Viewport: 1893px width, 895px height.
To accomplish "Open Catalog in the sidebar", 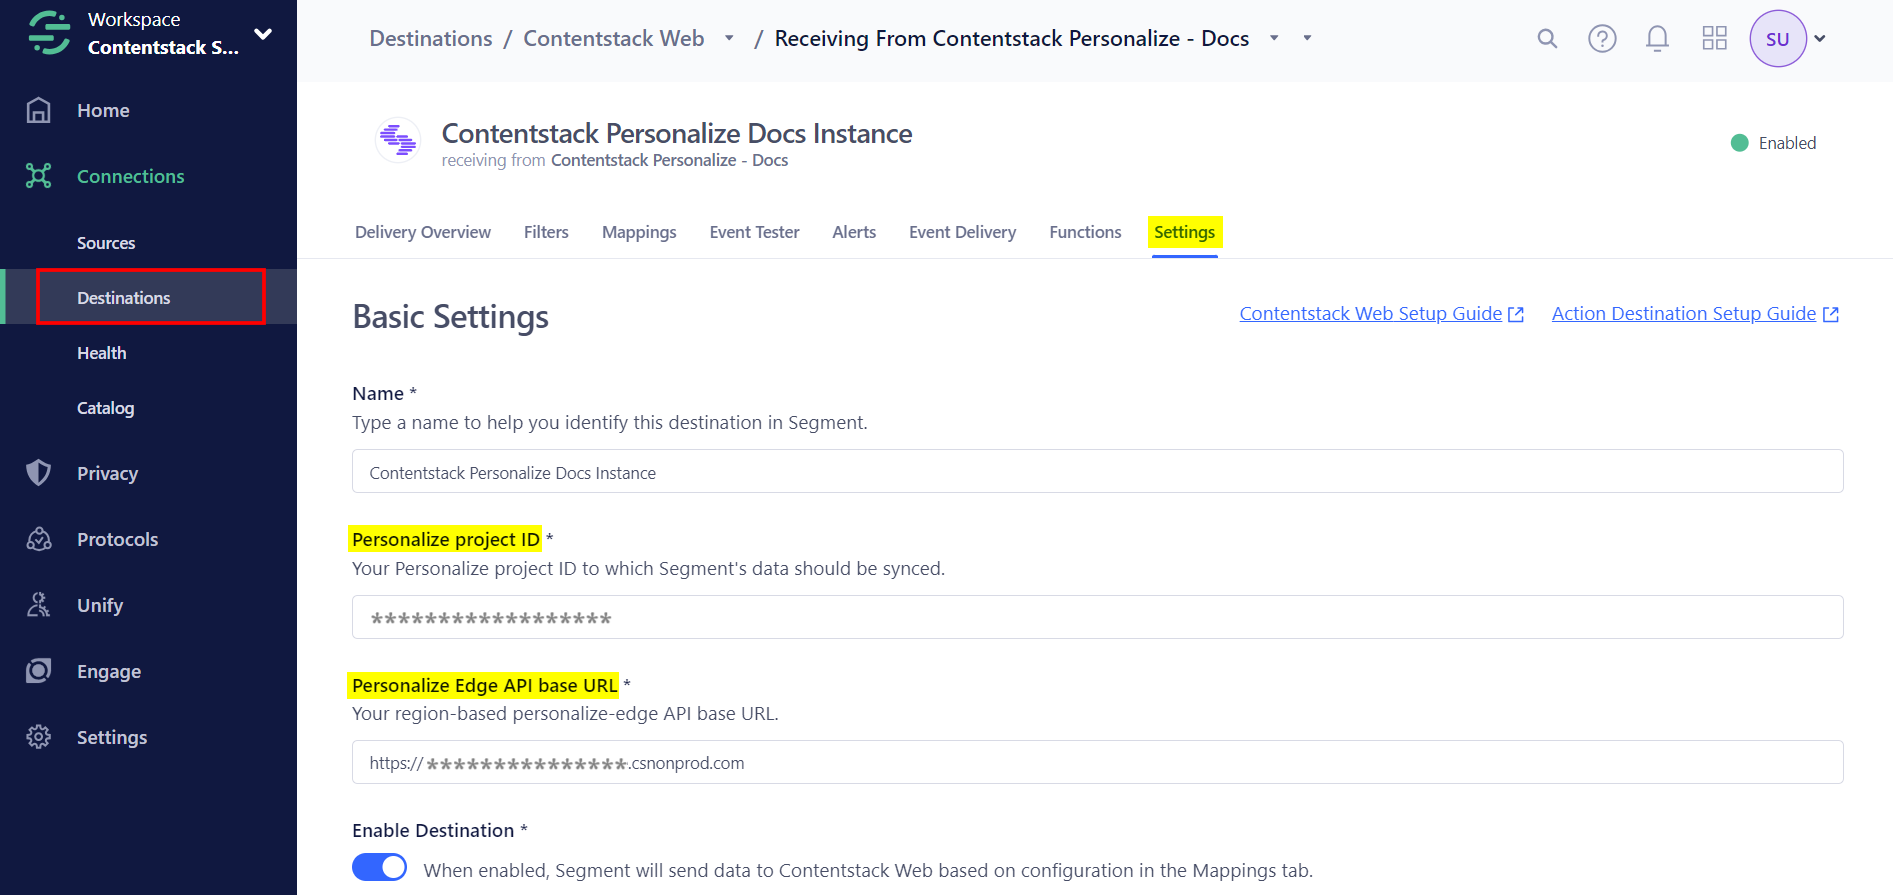I will 106,408.
